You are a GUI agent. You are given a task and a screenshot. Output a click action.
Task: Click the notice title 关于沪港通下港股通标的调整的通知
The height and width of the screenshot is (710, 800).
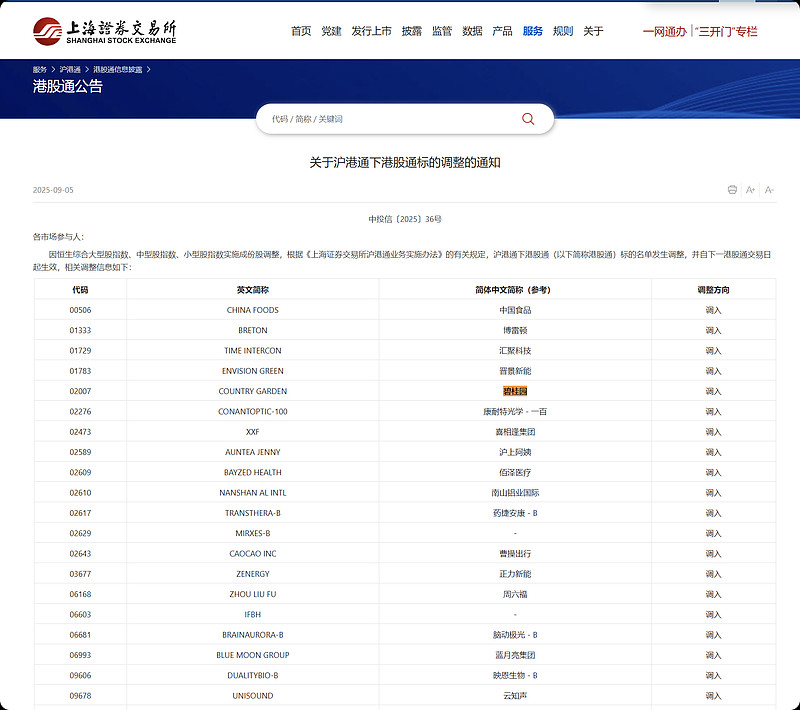click(405, 163)
